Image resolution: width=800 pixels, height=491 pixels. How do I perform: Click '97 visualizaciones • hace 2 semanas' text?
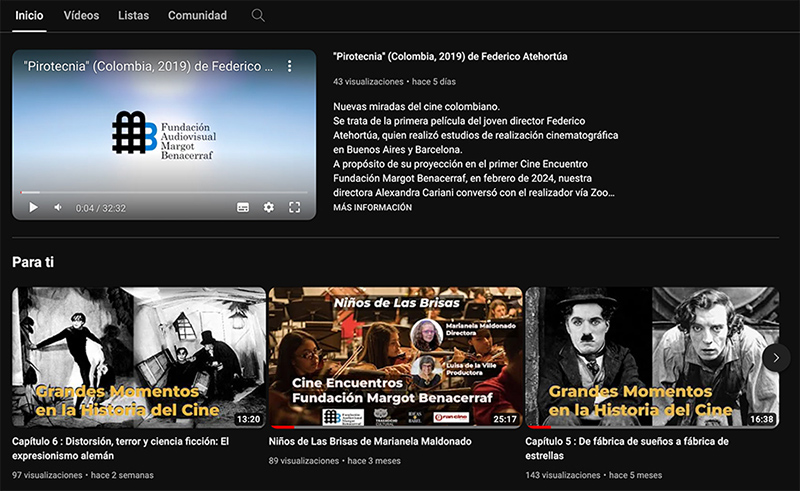pyautogui.click(x=83, y=475)
